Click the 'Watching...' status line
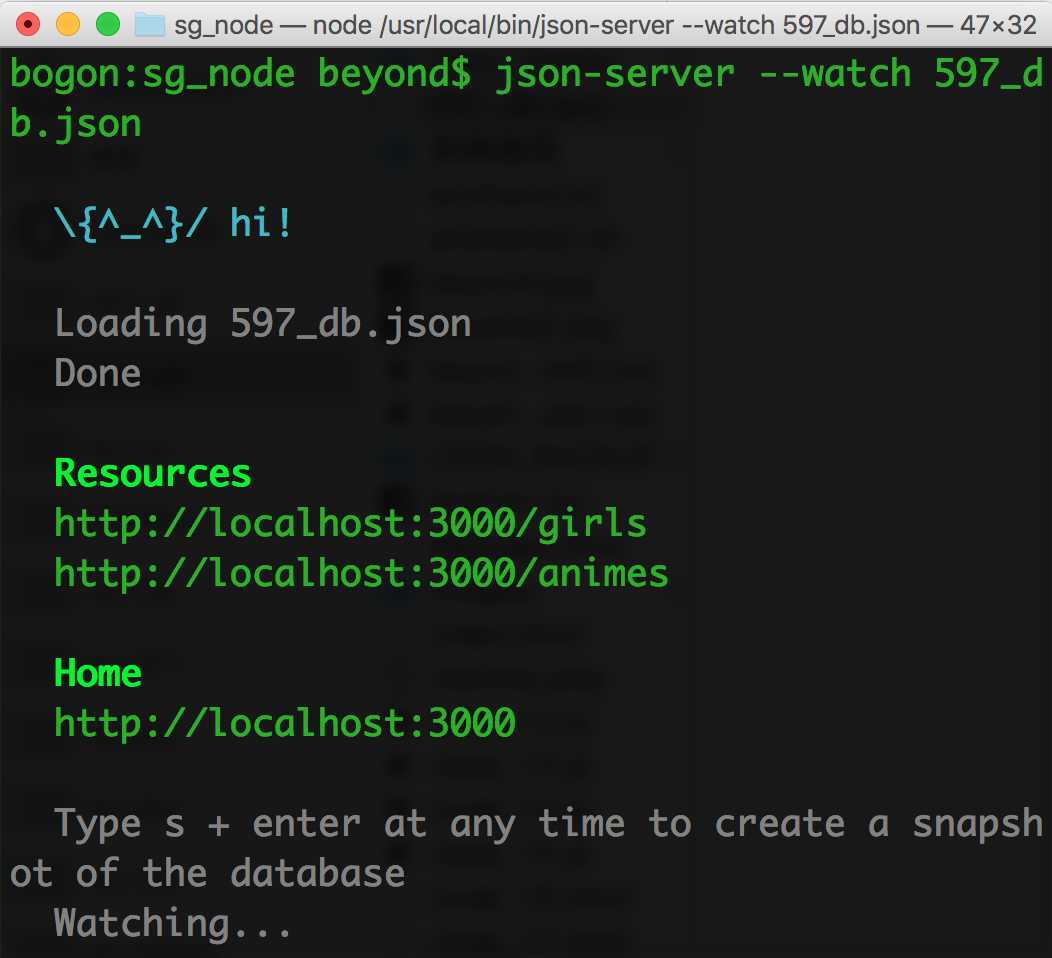Screen dimensions: 1052x958 [173, 923]
